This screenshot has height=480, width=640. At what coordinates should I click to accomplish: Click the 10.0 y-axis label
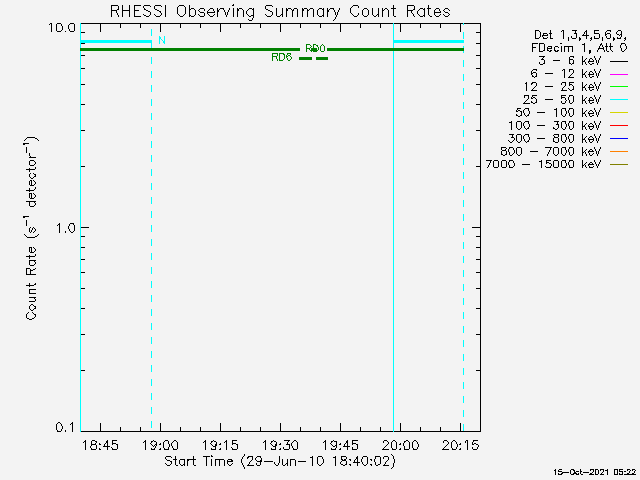pyautogui.click(x=62, y=28)
